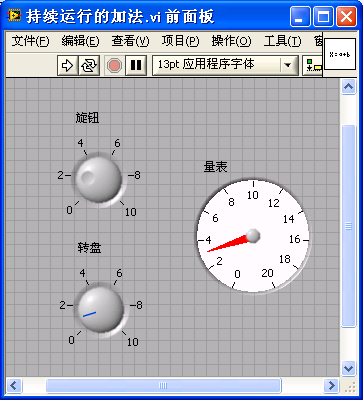The width and height of the screenshot is (363, 400).
Task: Click the 旋钮 knob control
Action: pyautogui.click(x=98, y=179)
